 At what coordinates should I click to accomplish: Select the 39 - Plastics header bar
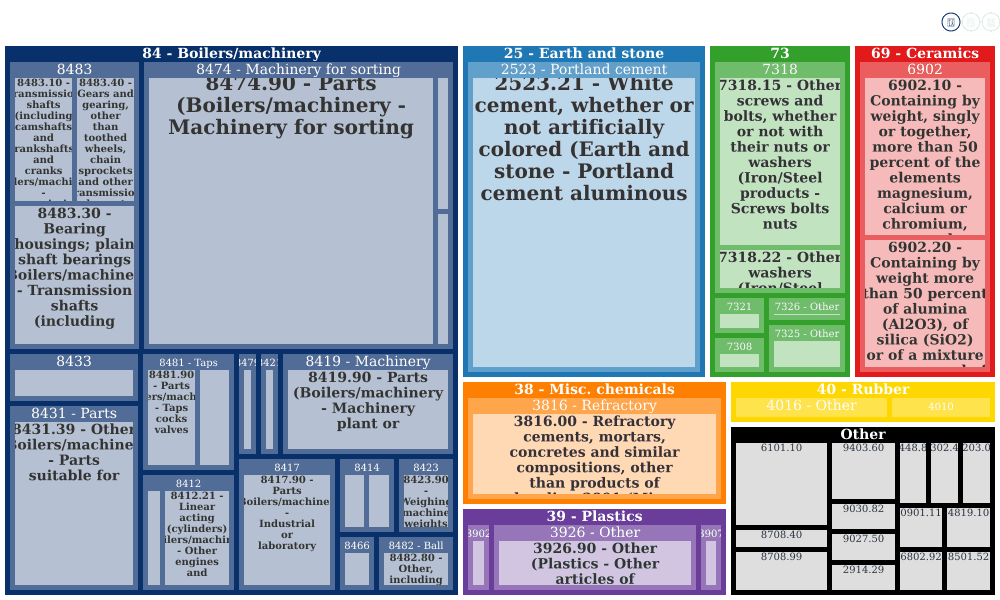tap(594, 516)
